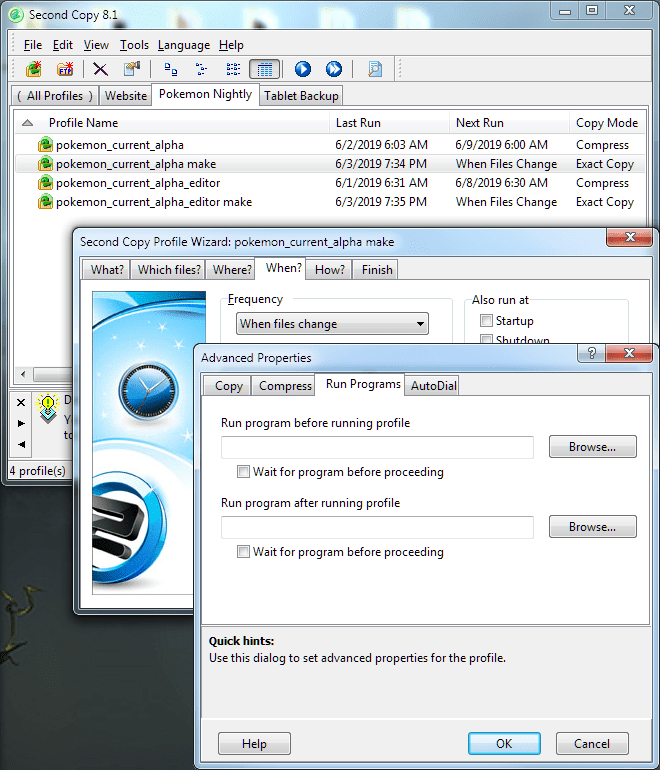Check the Startup option under Also run at
The height and width of the screenshot is (770, 660).
click(486, 321)
